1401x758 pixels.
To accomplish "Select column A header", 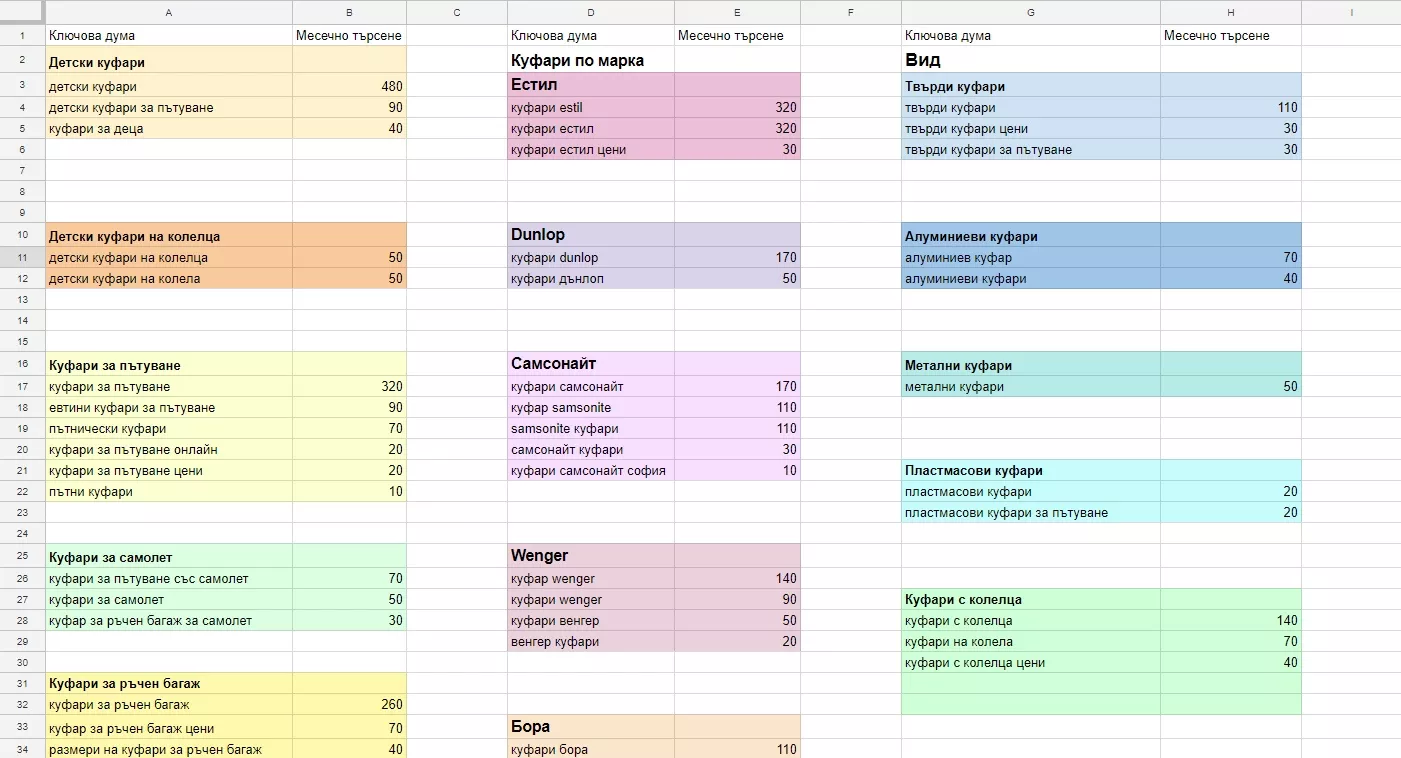I will coord(169,12).
